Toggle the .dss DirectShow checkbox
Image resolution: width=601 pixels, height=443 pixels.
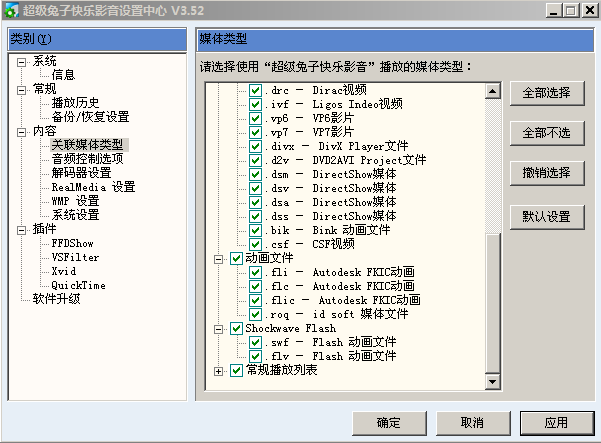(256, 216)
